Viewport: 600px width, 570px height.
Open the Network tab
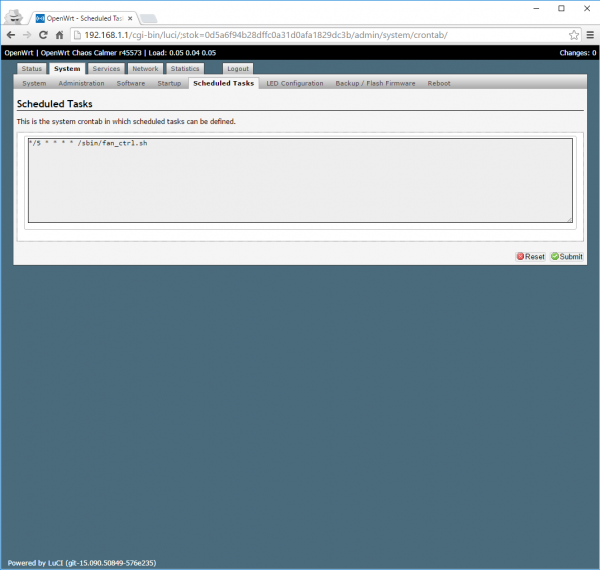(x=145, y=69)
